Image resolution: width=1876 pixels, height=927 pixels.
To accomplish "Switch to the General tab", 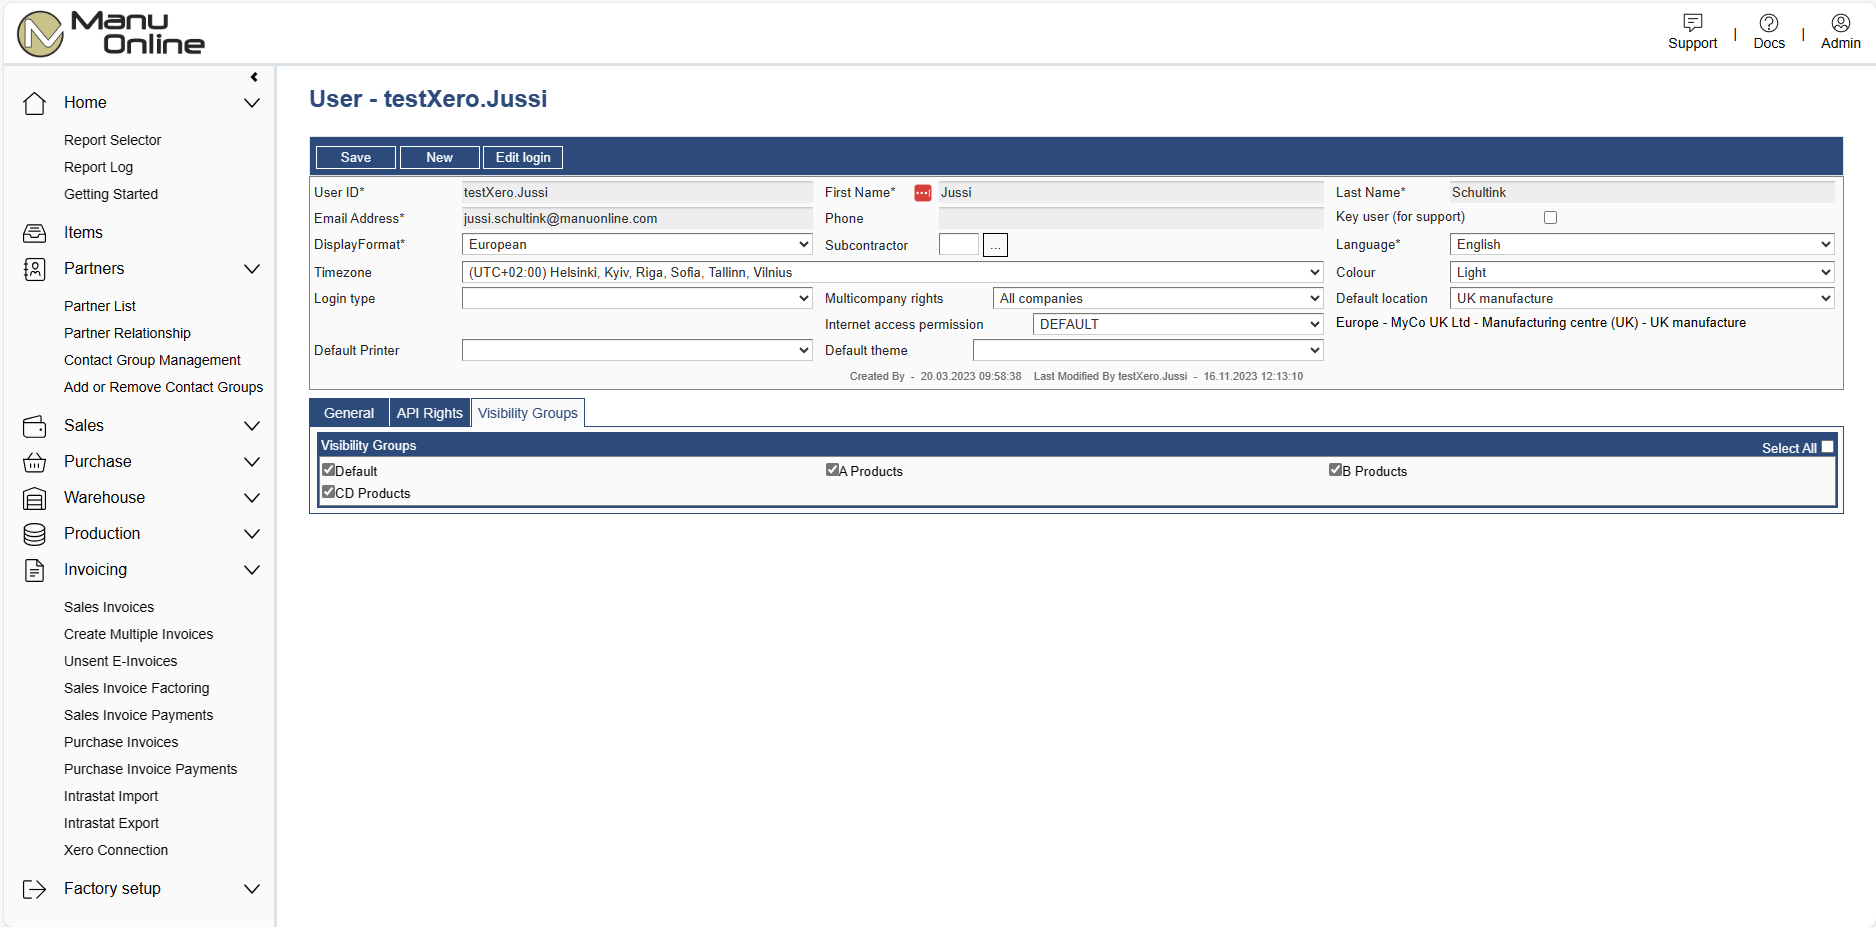I will click(x=348, y=413).
